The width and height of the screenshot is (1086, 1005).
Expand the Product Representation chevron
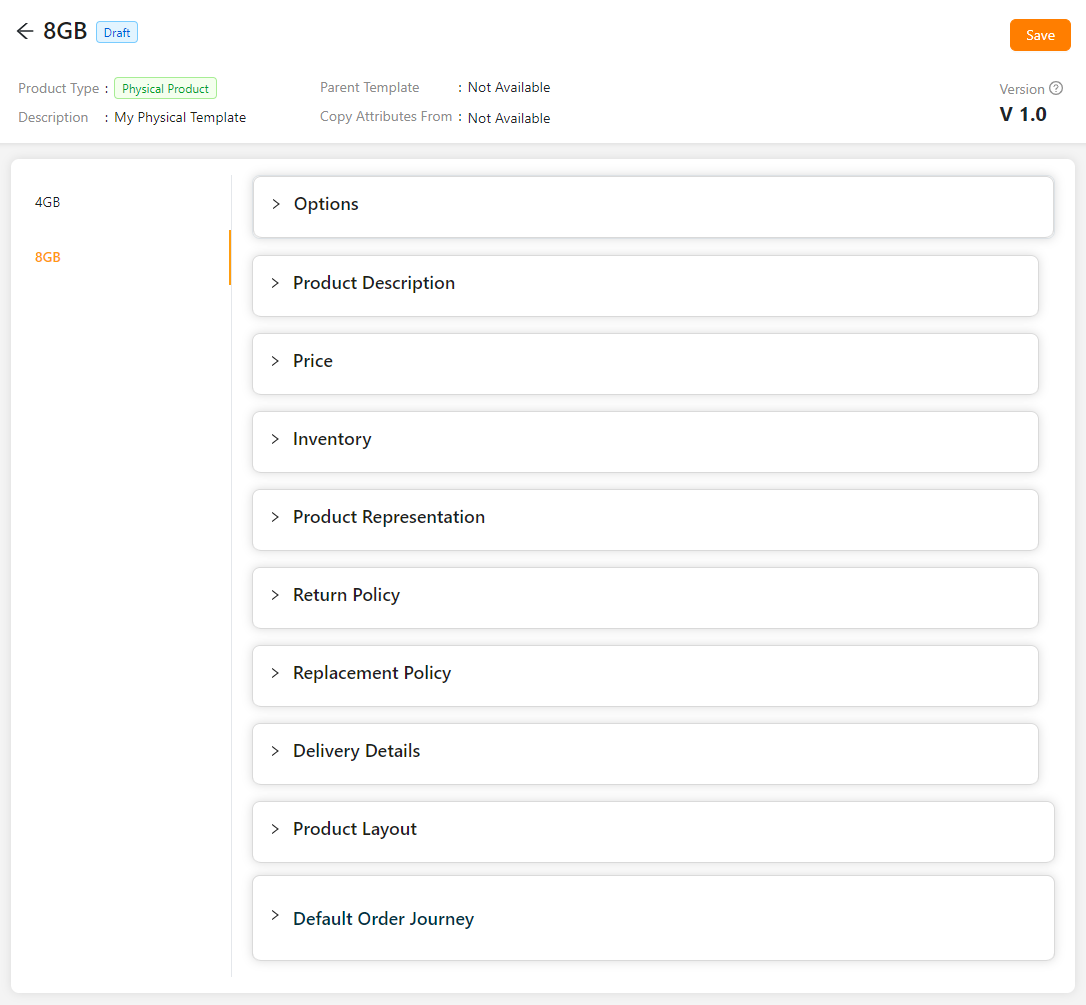(x=275, y=517)
